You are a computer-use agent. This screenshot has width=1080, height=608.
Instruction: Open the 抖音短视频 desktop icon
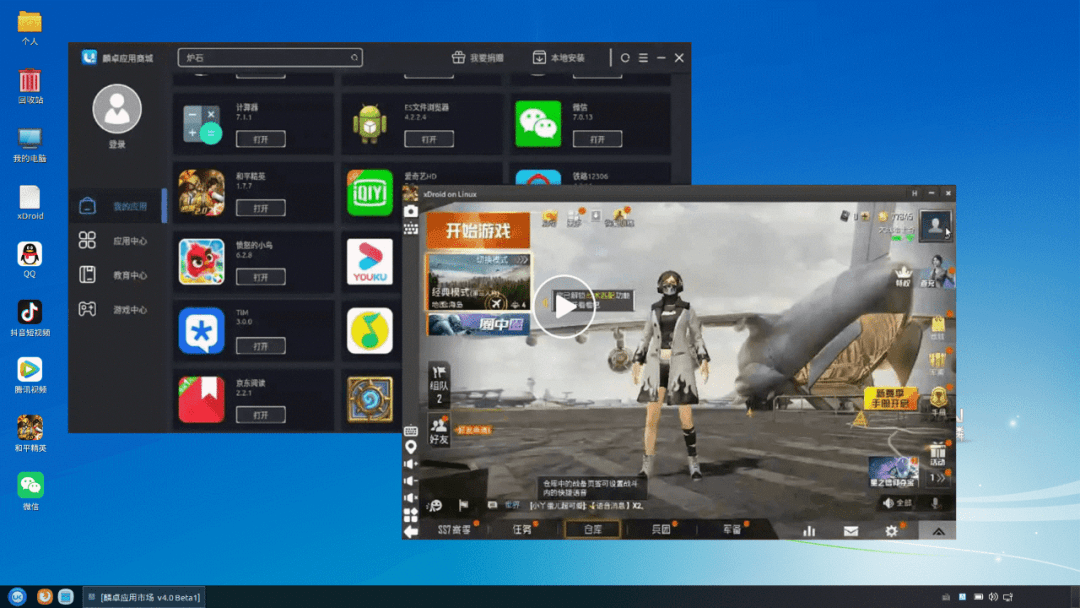pyautogui.click(x=30, y=318)
